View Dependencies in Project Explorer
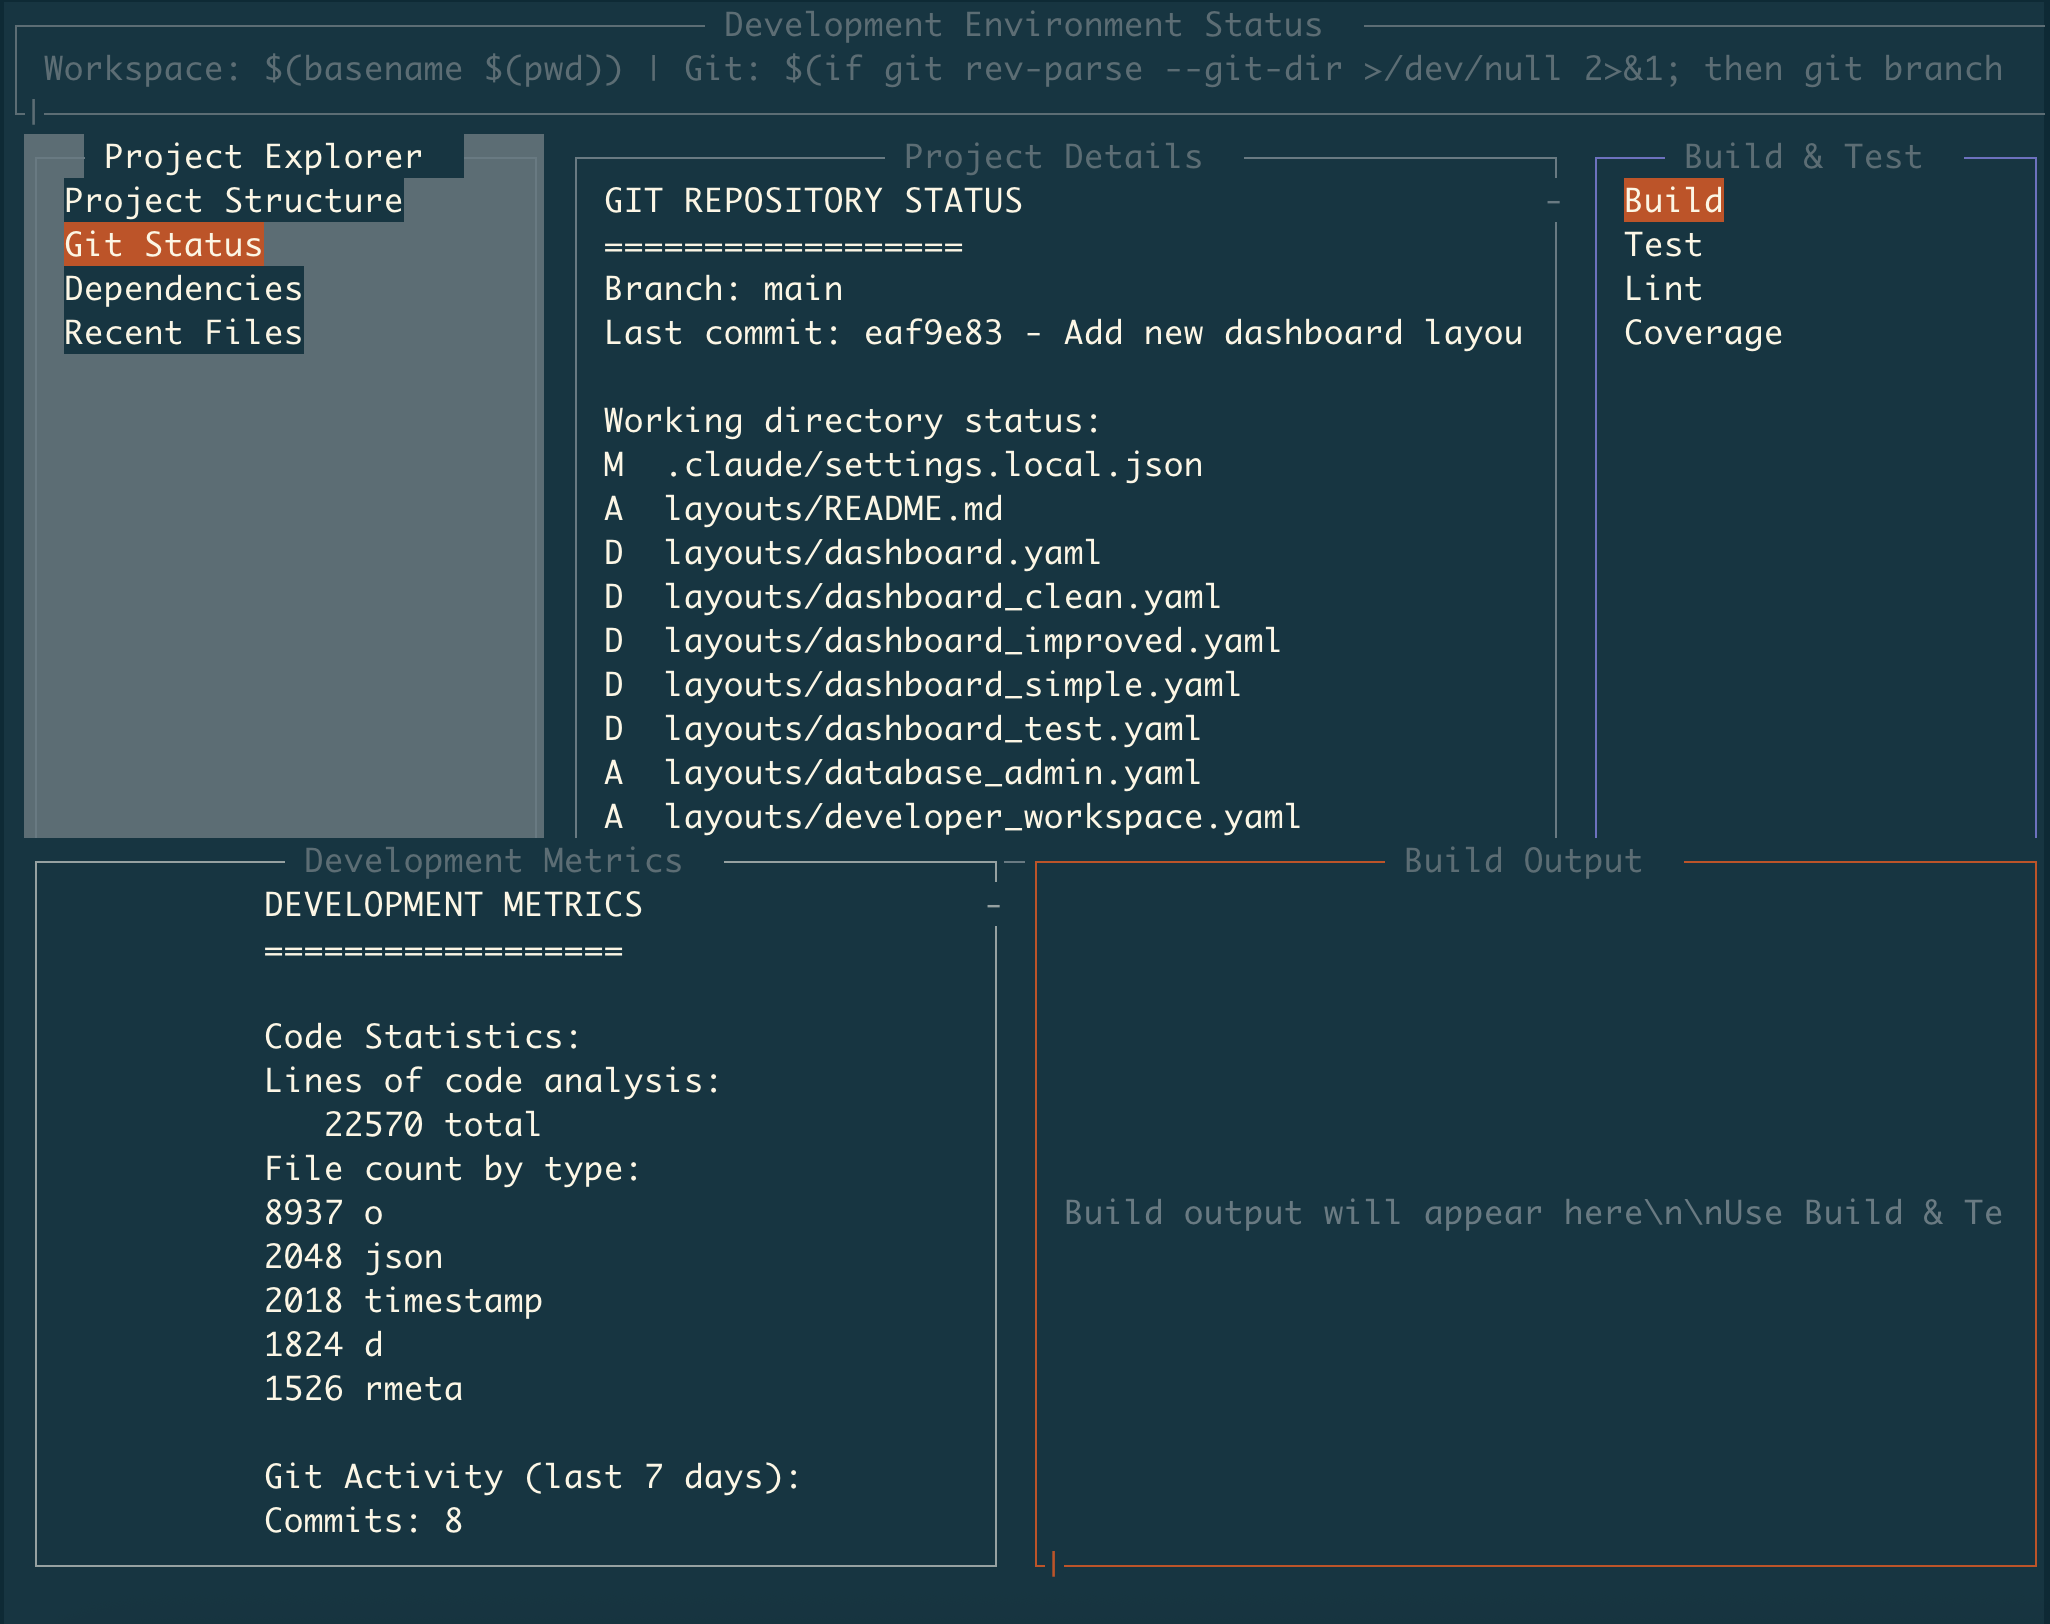The image size is (2050, 1624). tap(181, 287)
